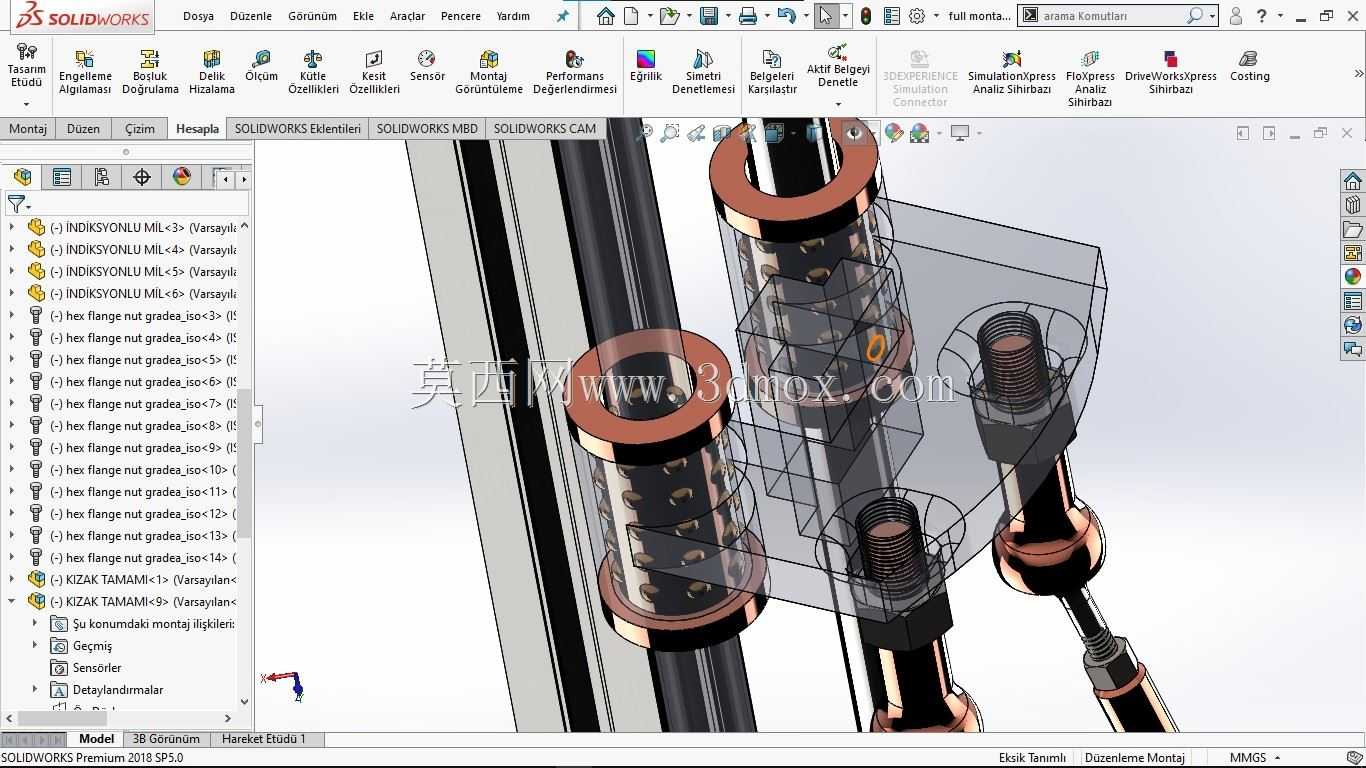Screen dimensions: 1366x768
Task: Run Engelleme Algılaması interference detection
Action: 85,72
